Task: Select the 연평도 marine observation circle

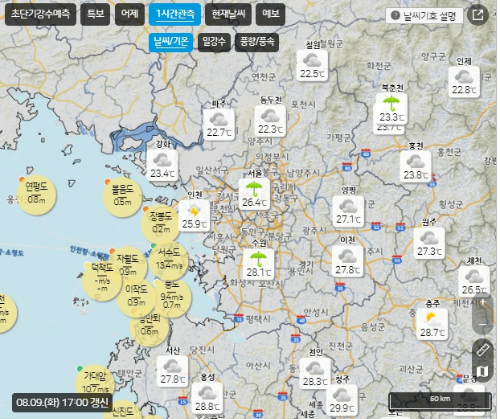Action: (36, 195)
